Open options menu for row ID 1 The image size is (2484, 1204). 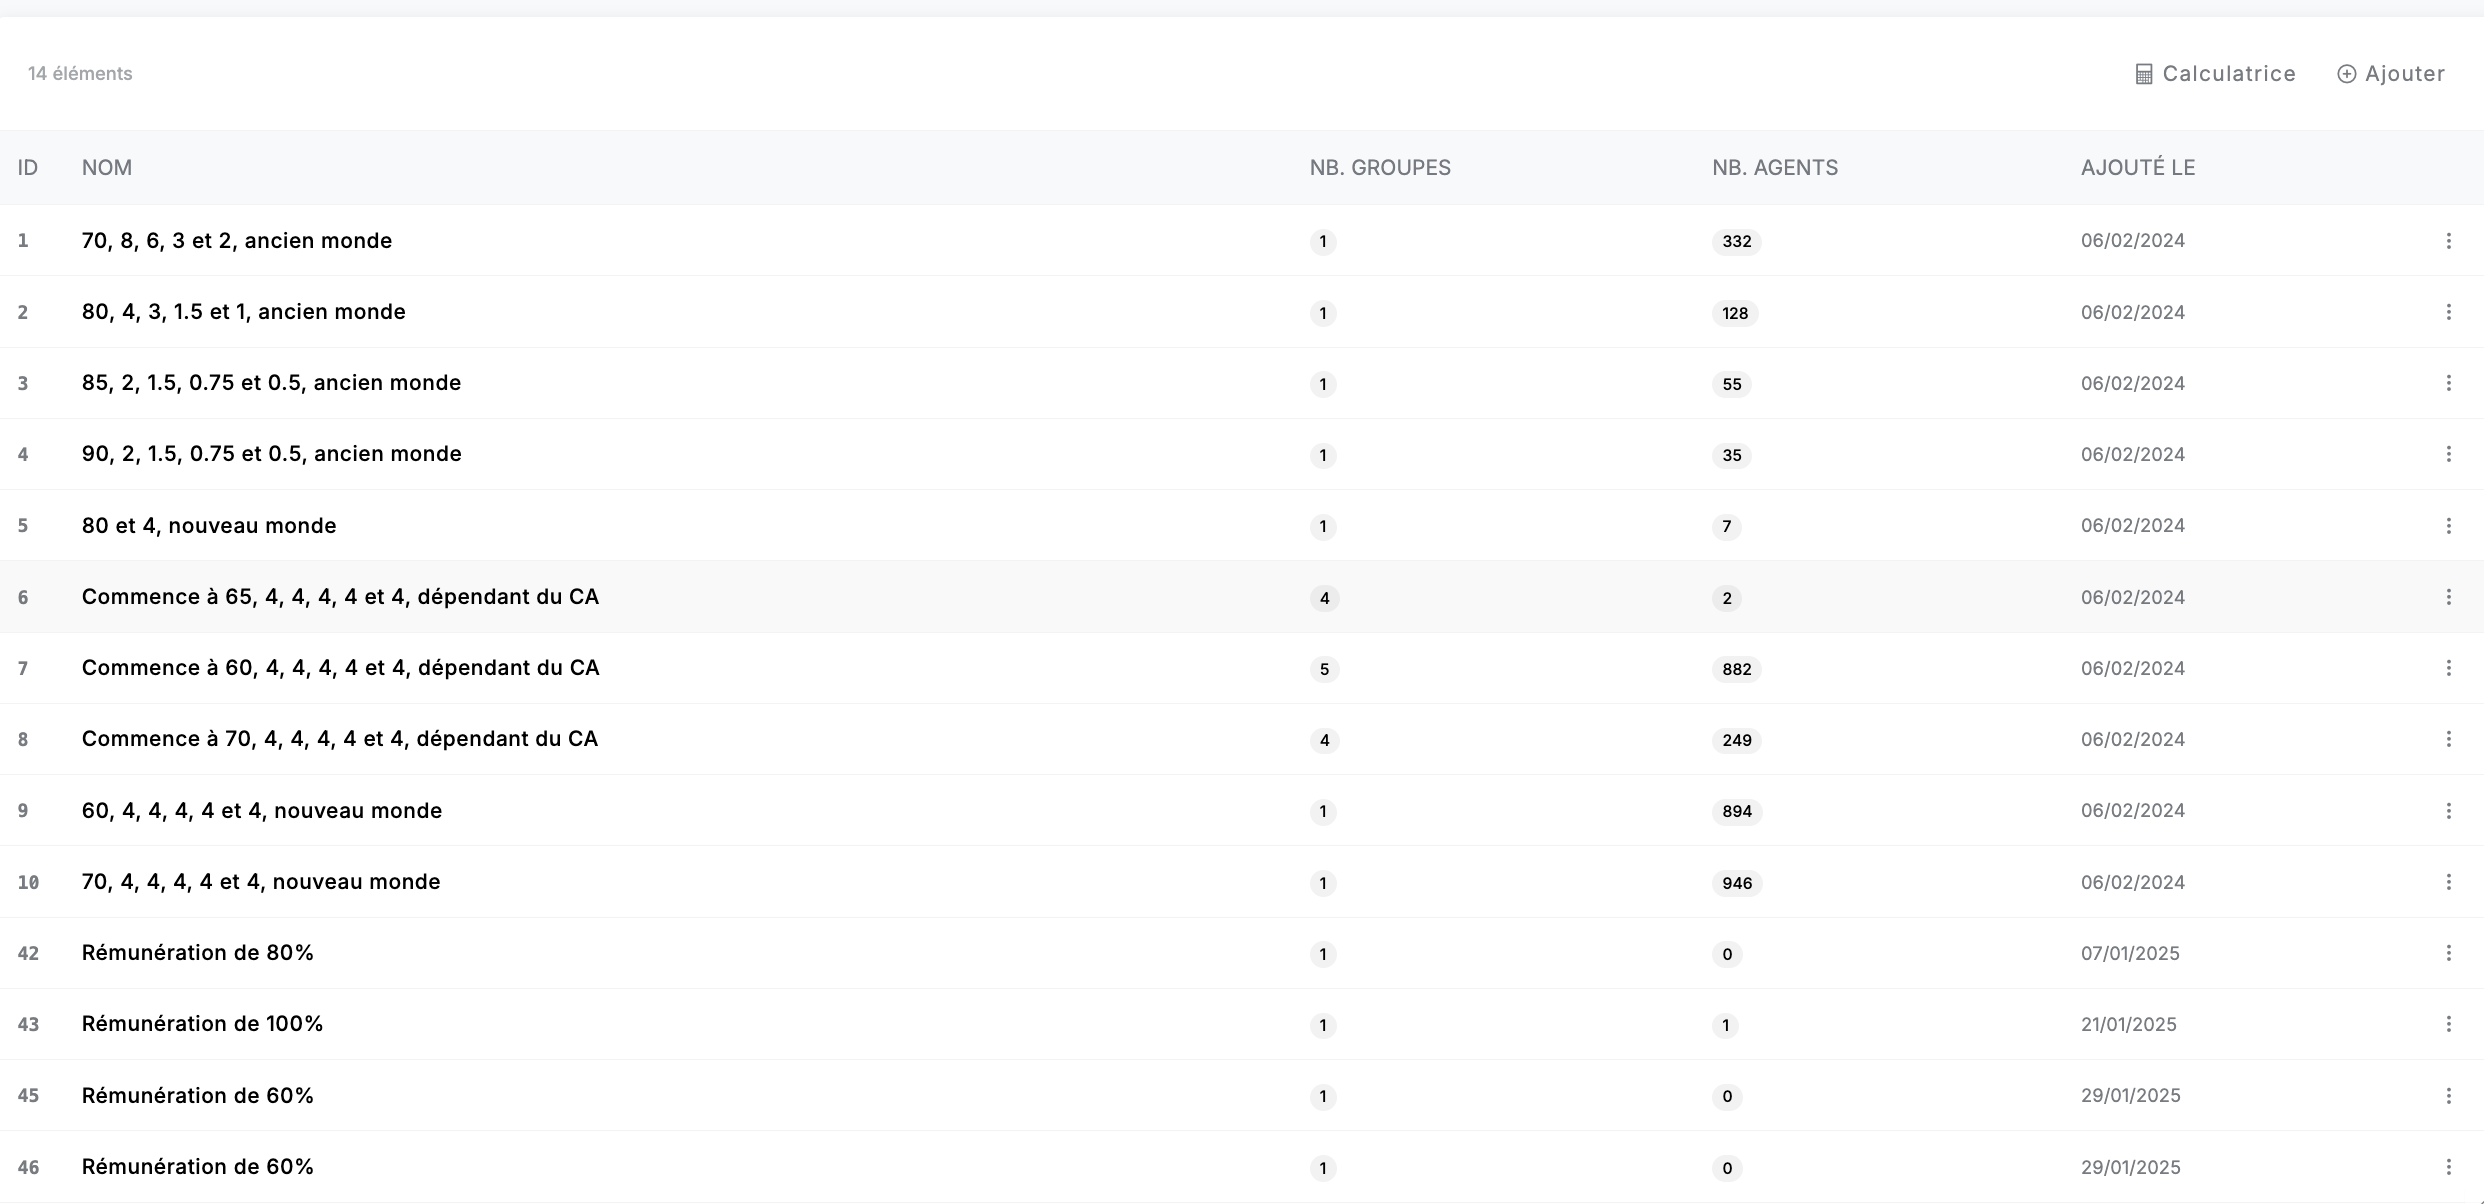point(2448,241)
